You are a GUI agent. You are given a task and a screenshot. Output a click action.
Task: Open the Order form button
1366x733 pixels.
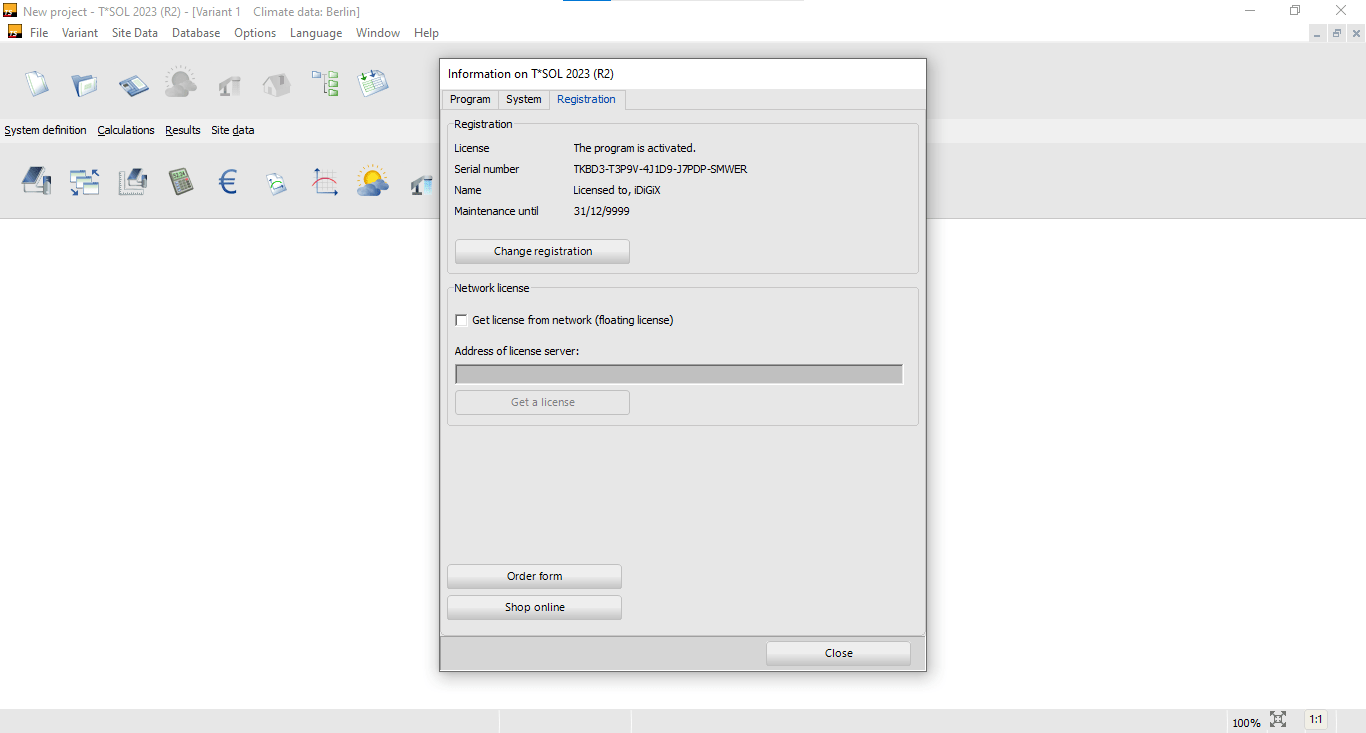pos(535,576)
